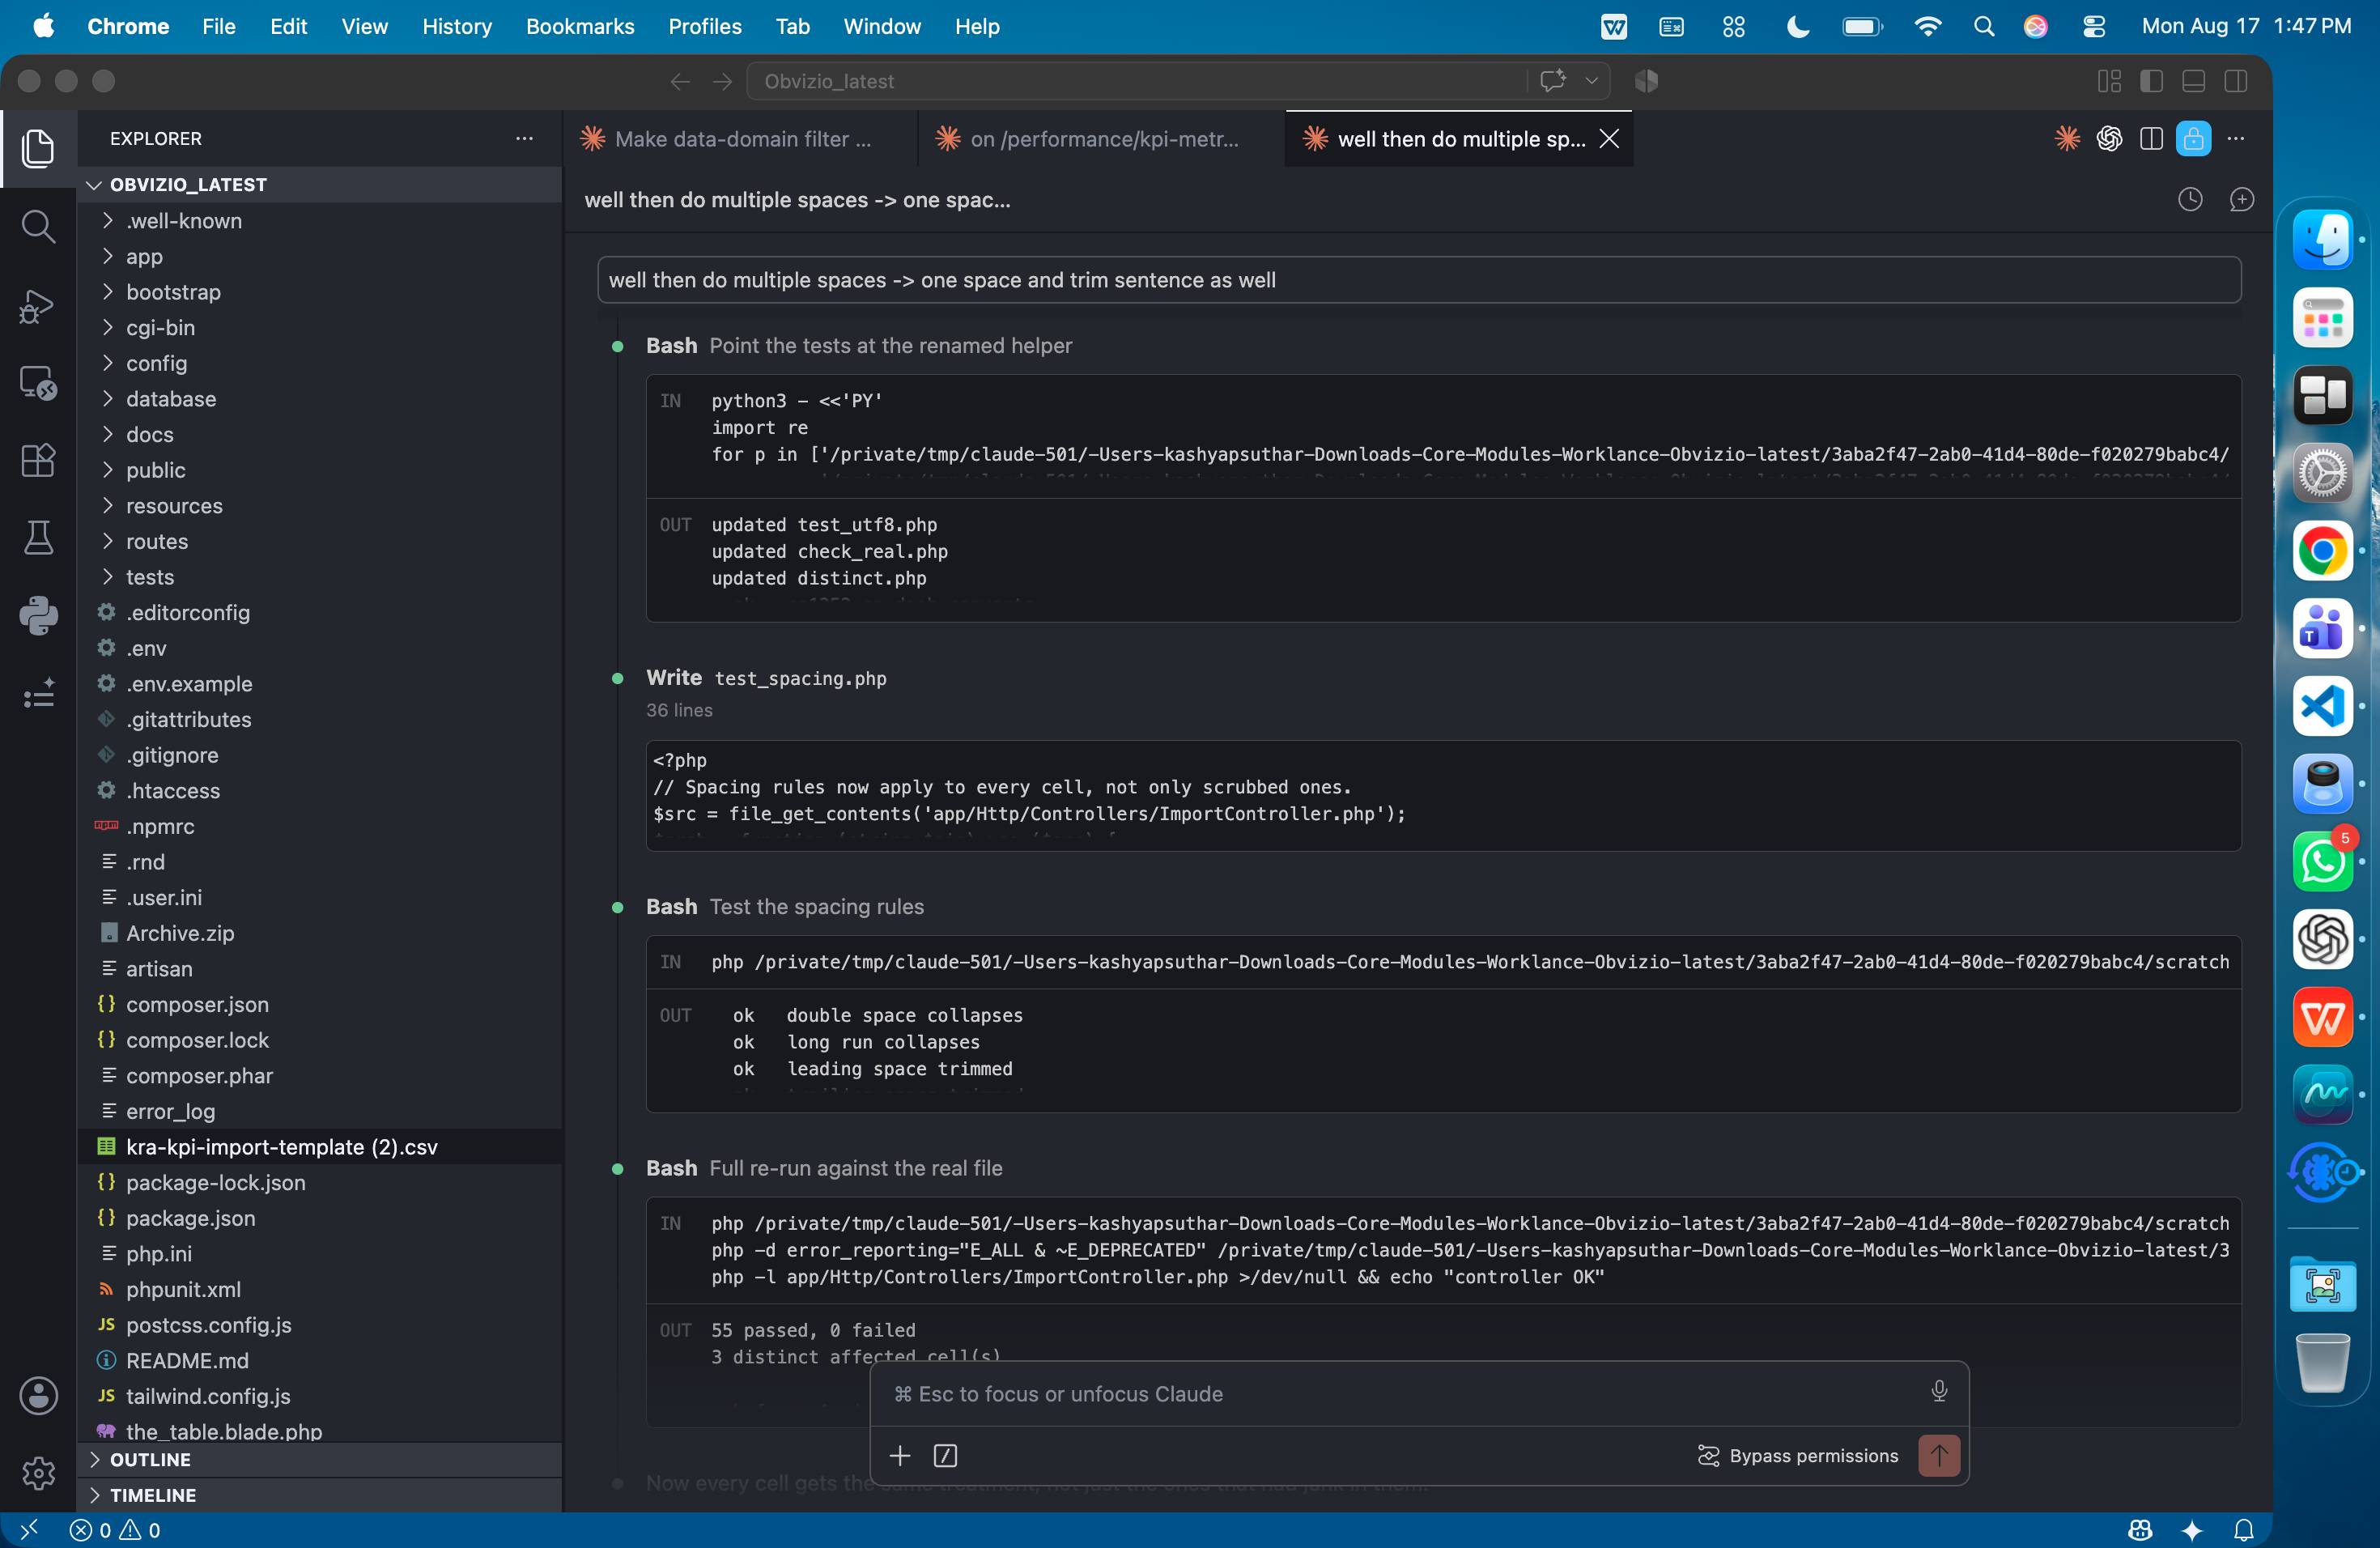
Task: Toggle the bottom panel layout
Action: 2193,81
